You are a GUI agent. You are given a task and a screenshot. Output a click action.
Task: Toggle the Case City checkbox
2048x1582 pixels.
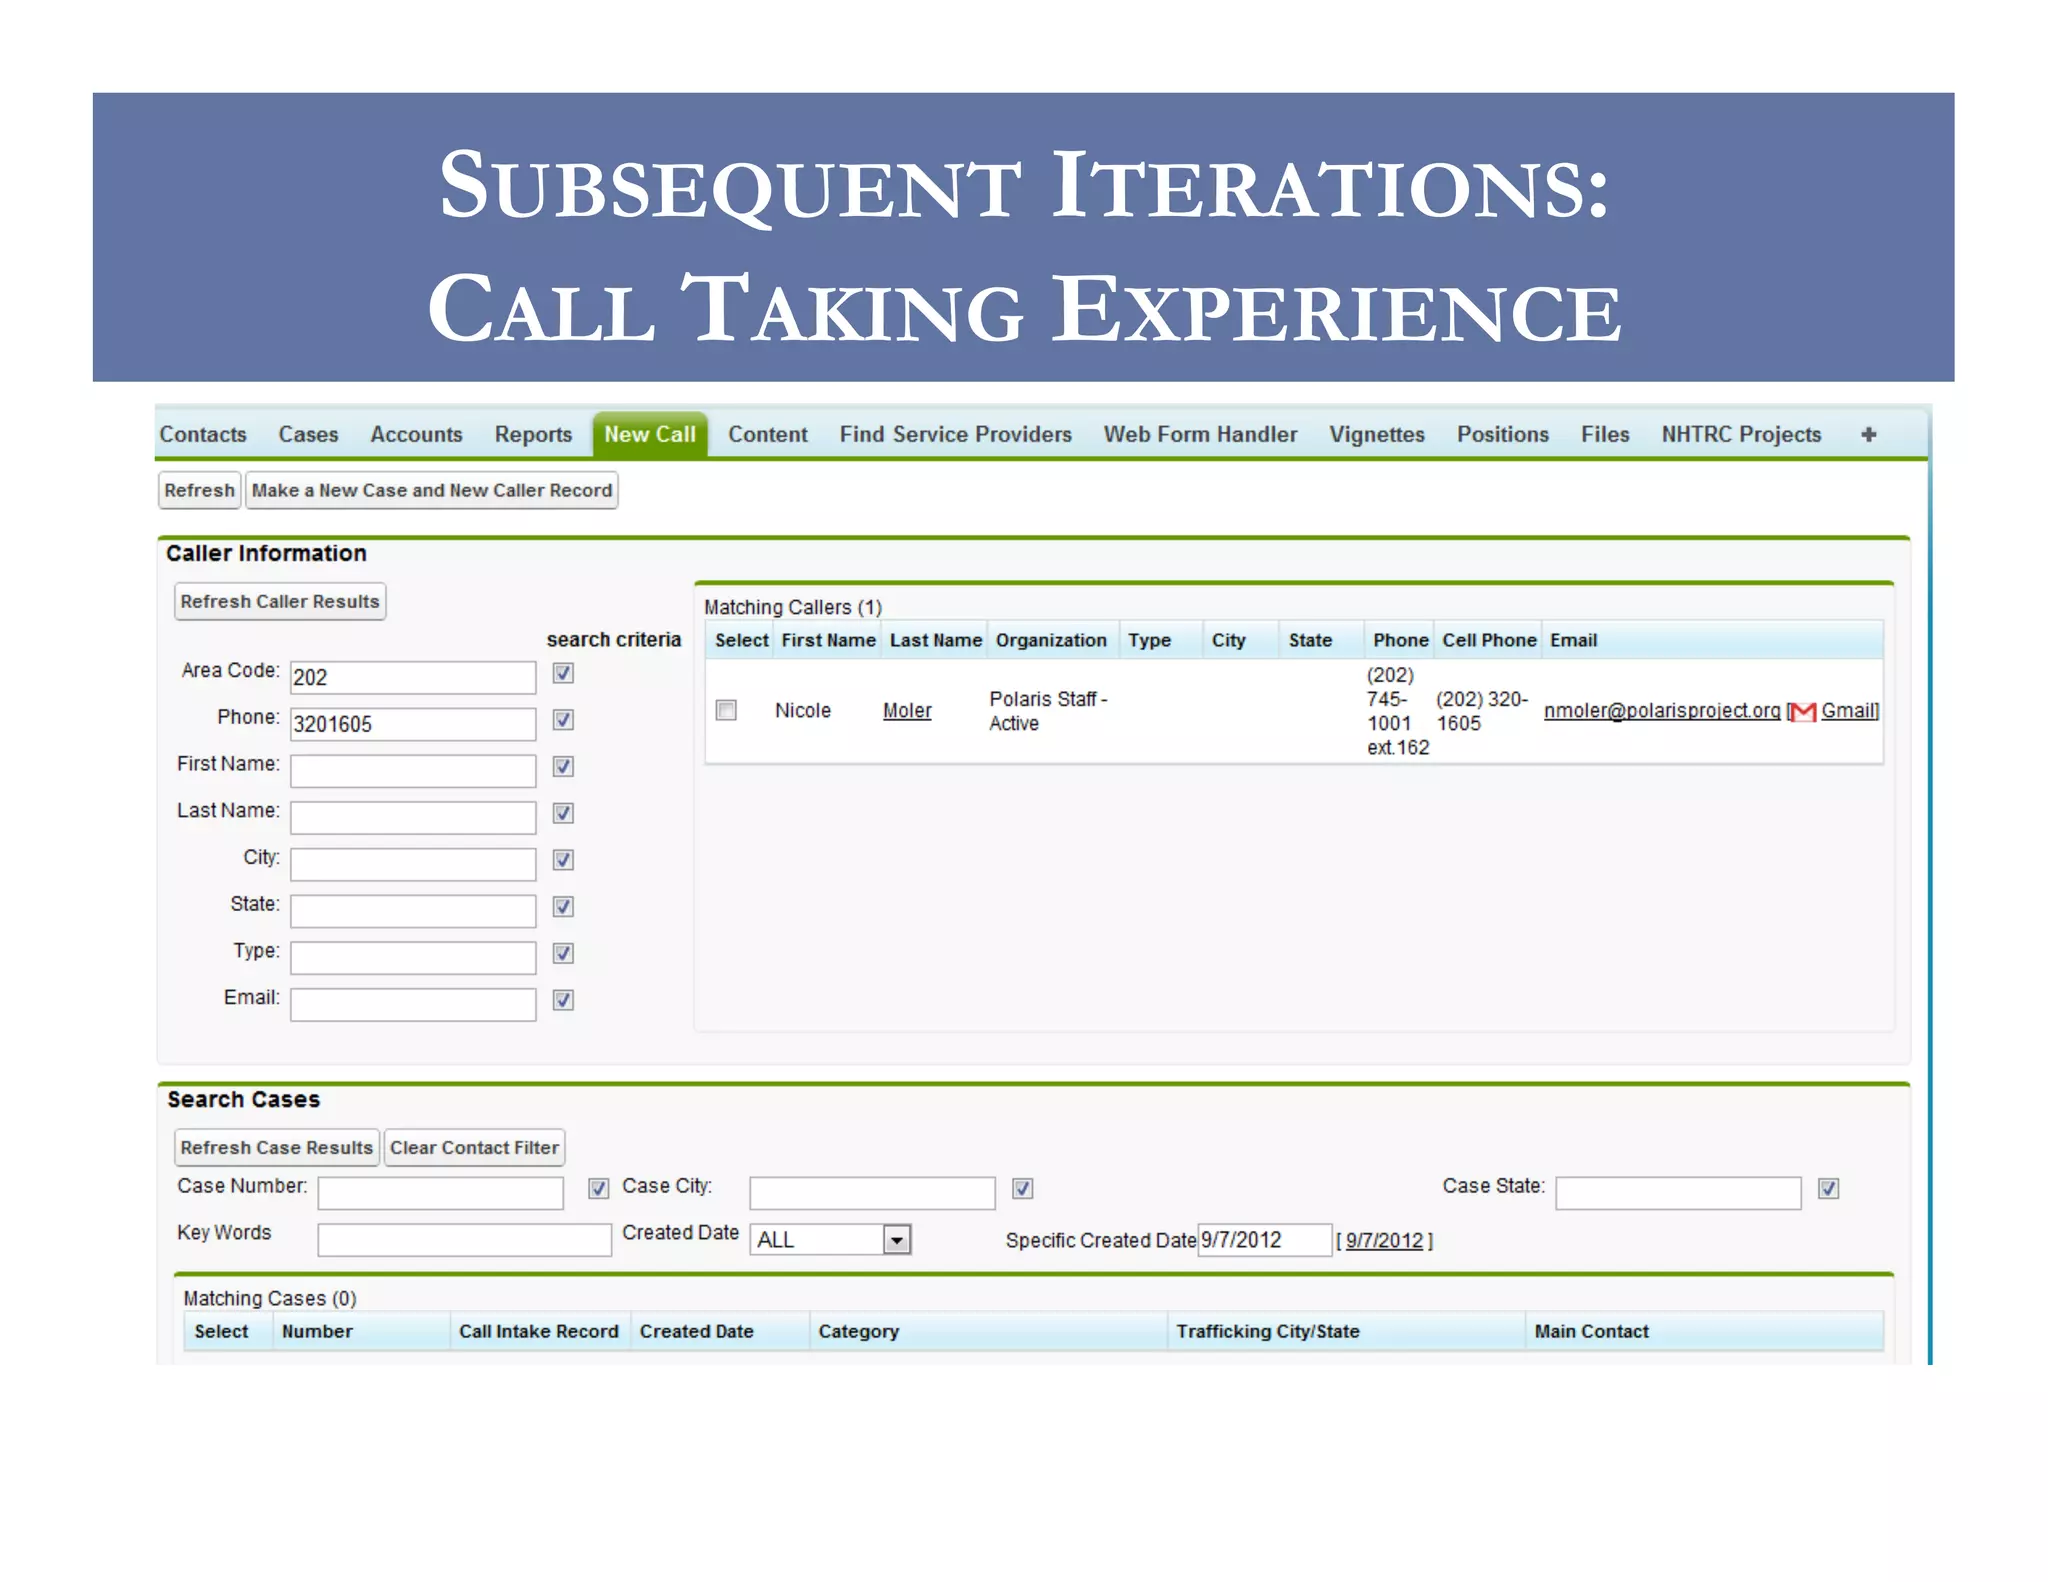coord(1022,1188)
